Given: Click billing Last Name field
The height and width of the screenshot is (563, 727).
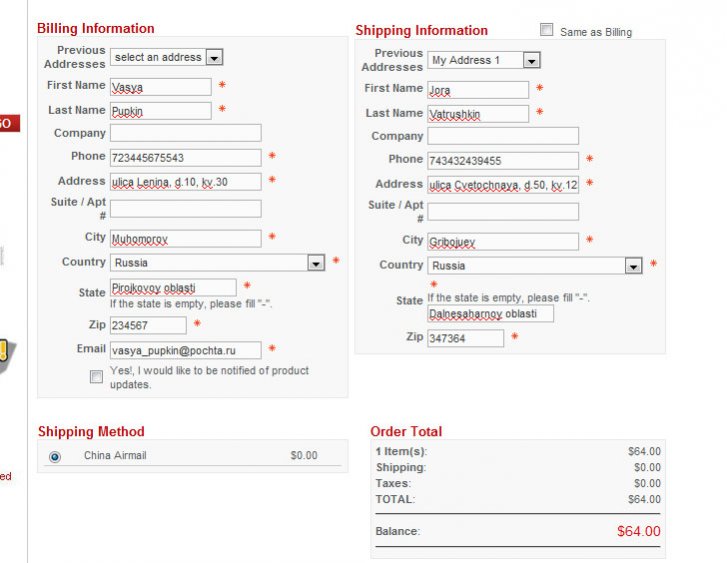Looking at the screenshot, I should (160, 111).
